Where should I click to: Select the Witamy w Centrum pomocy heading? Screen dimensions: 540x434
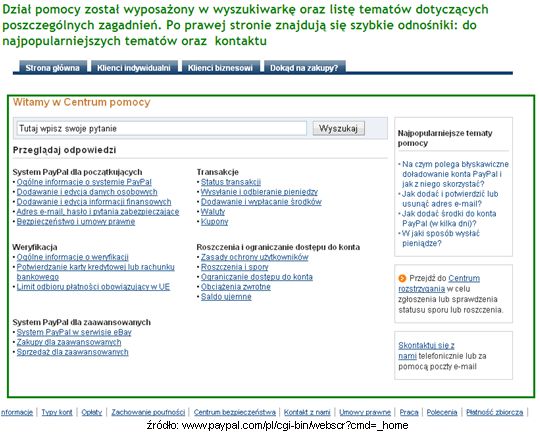(82, 102)
